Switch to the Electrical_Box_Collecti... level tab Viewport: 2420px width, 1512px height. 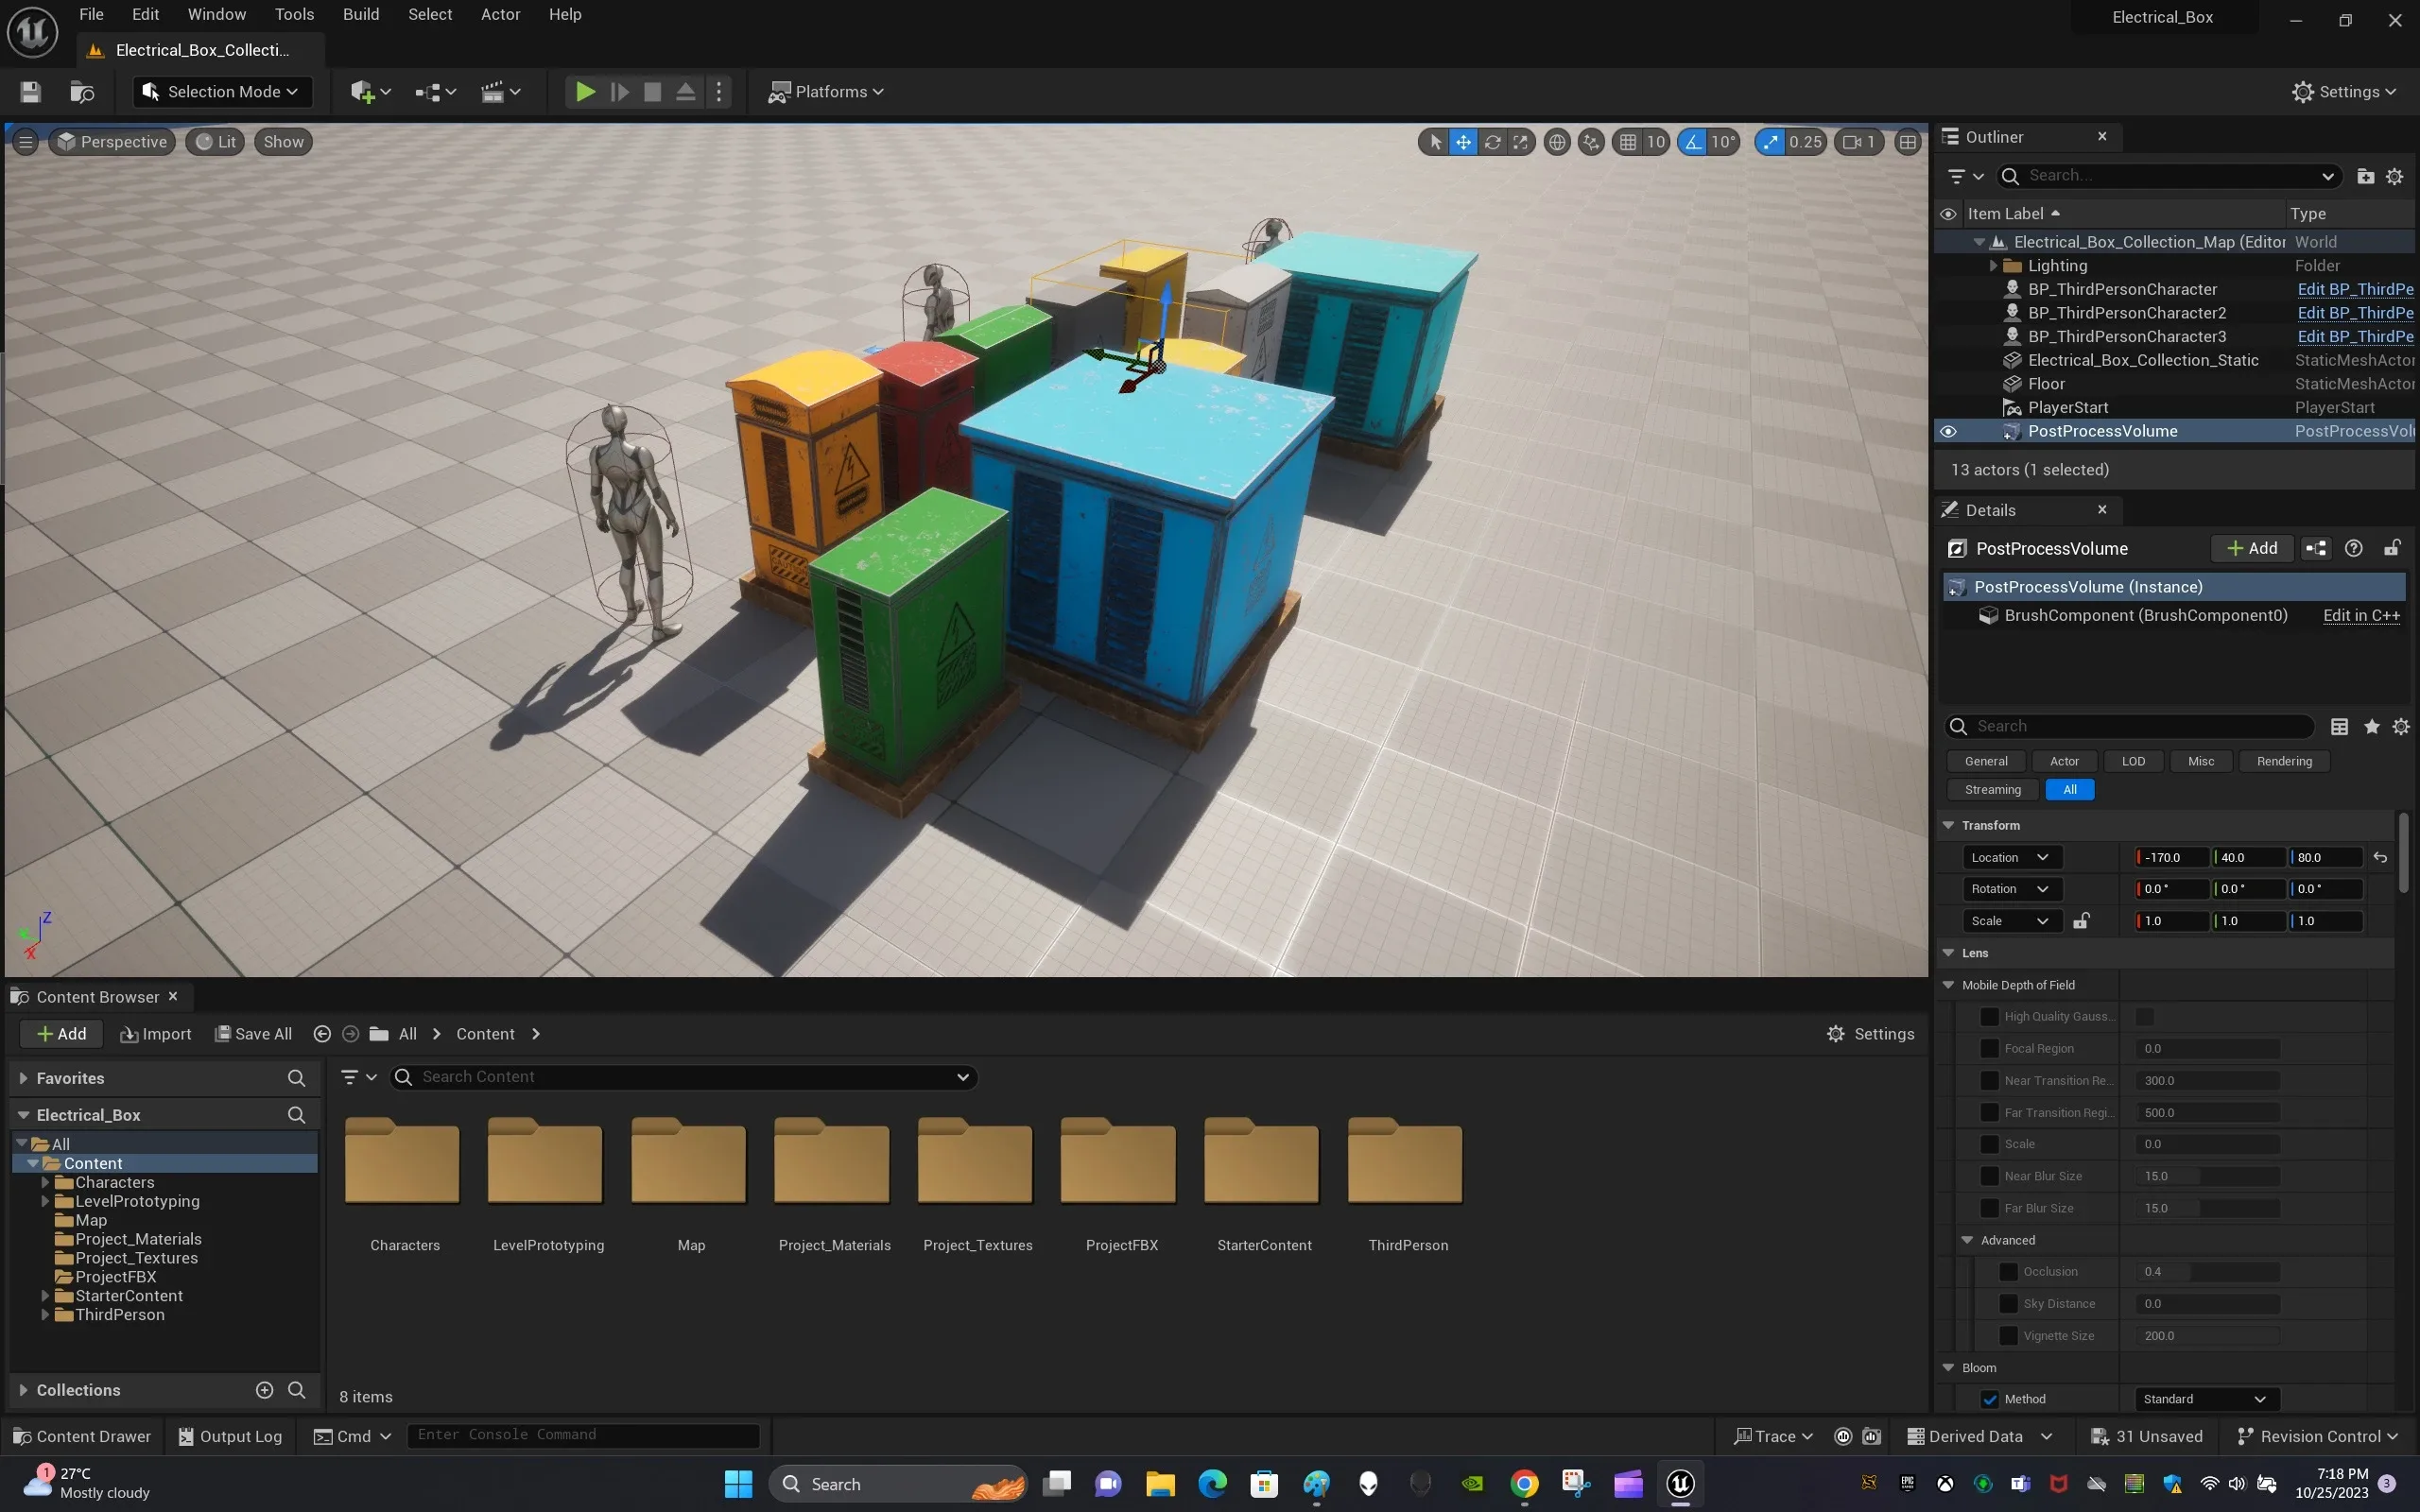[200, 50]
